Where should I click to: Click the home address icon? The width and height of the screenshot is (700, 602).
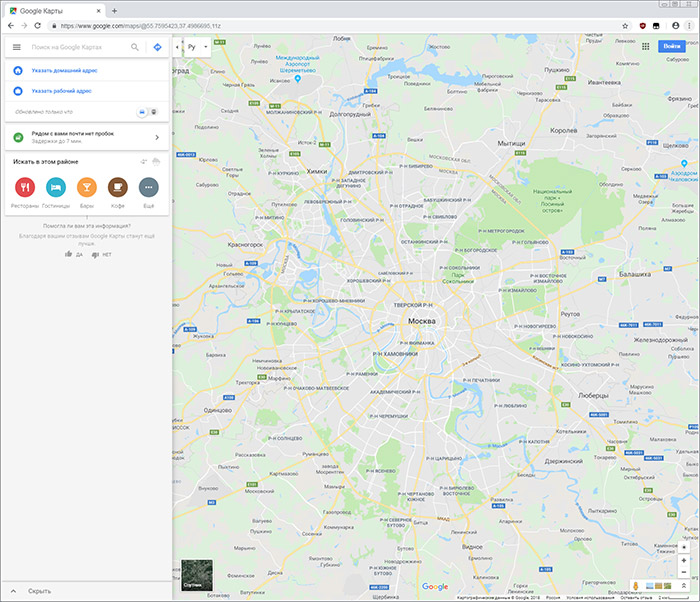(18, 71)
